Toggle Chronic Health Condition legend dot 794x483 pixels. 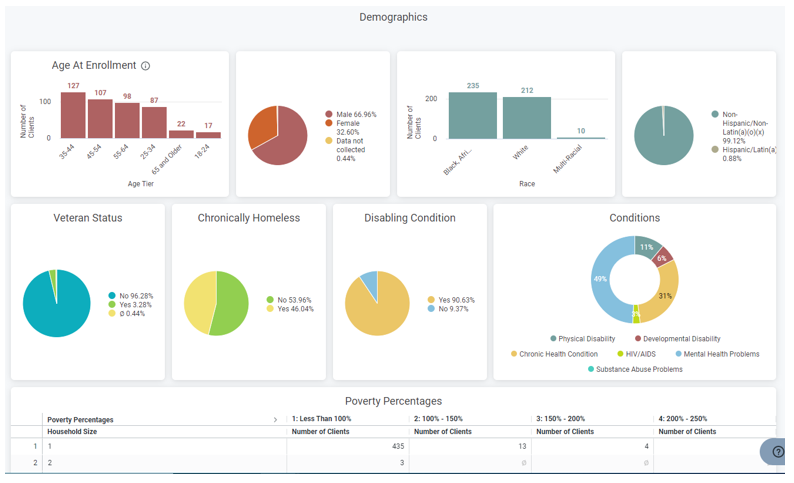pyautogui.click(x=514, y=354)
